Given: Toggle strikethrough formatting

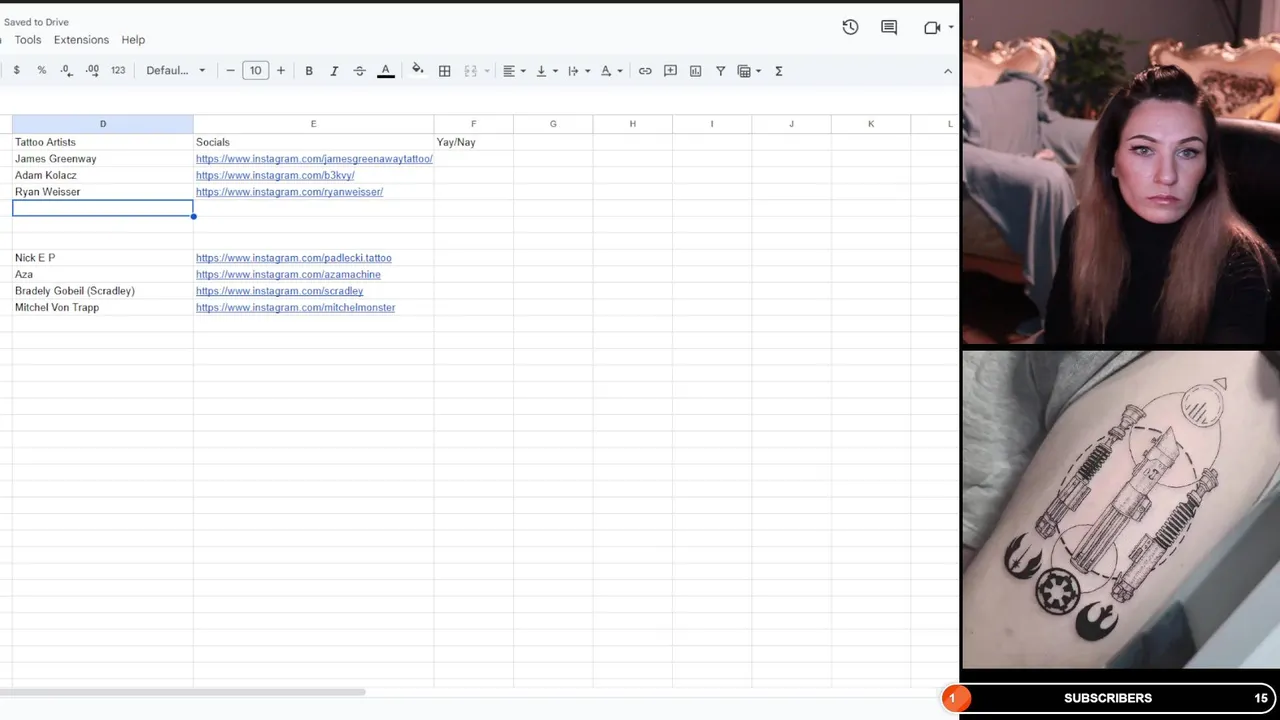Looking at the screenshot, I should pos(360,71).
